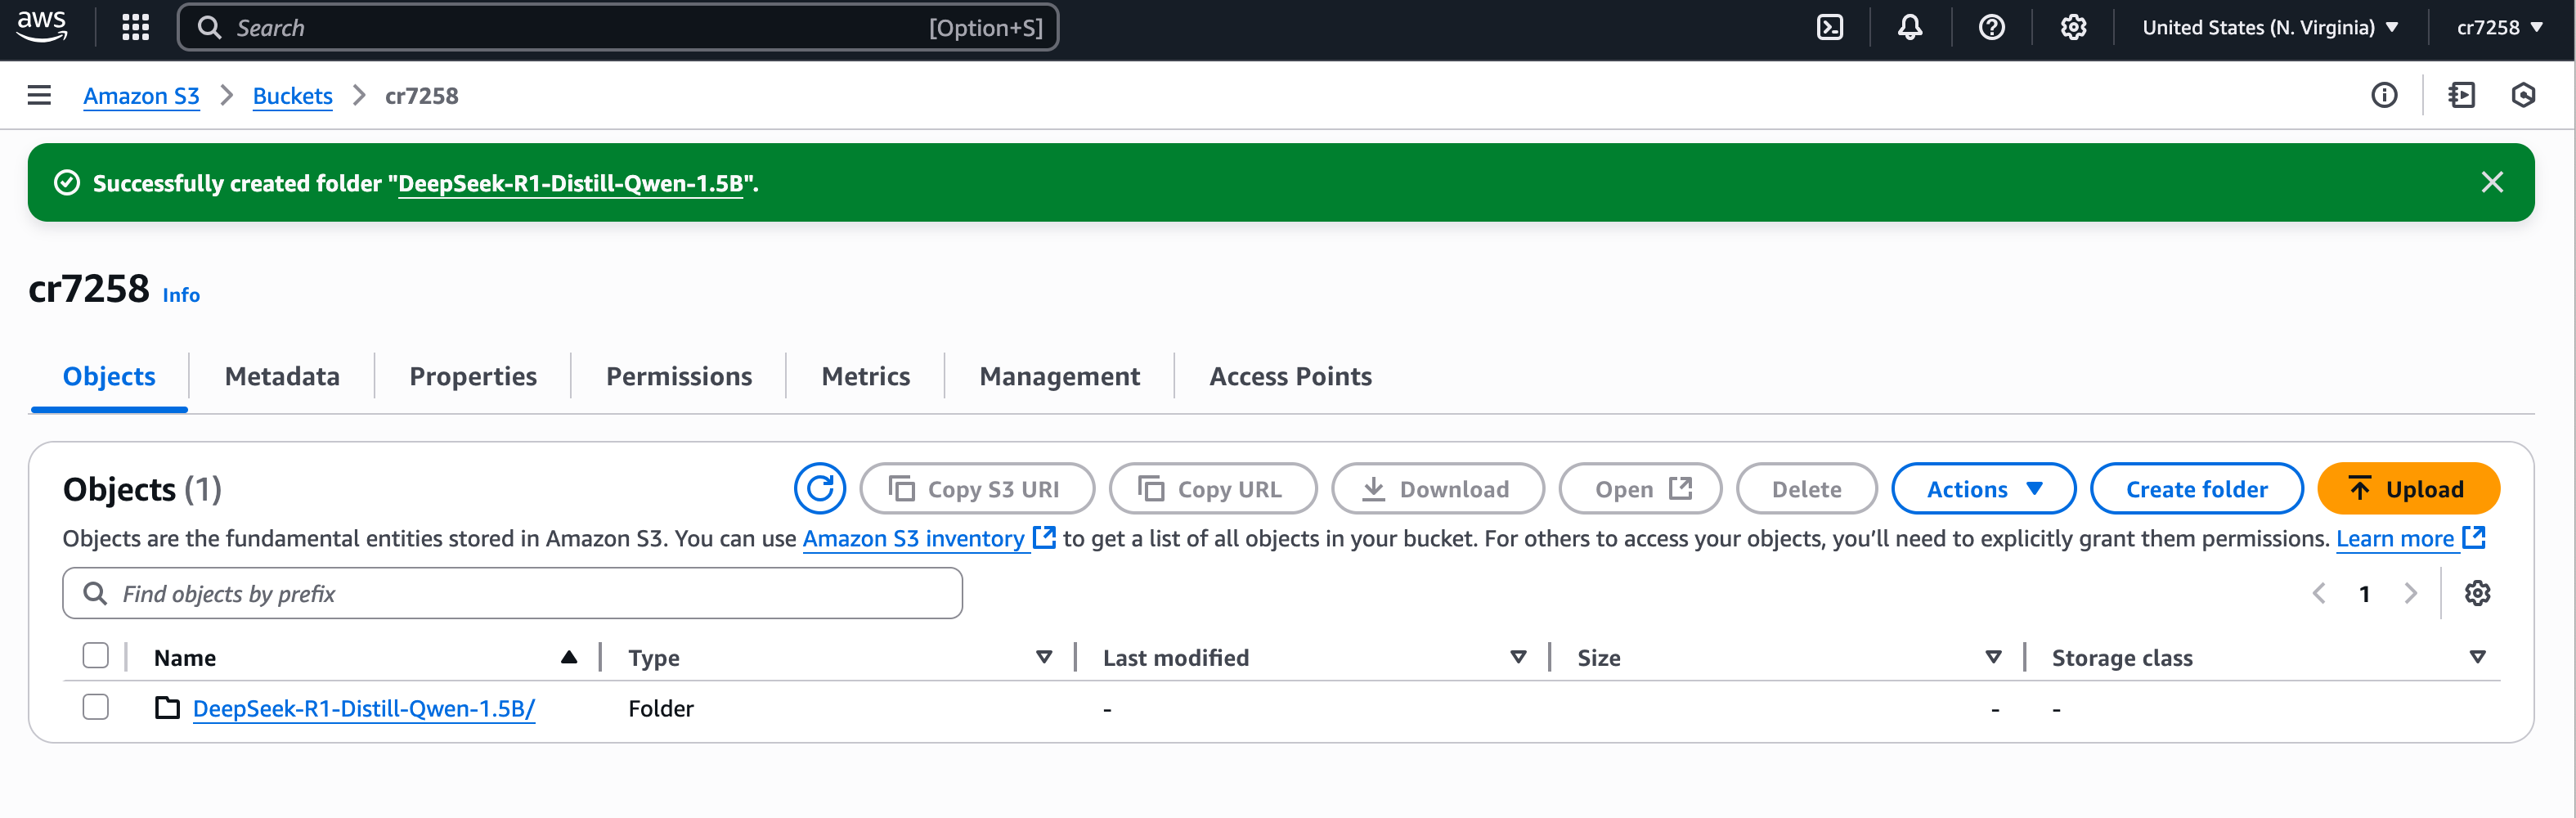The height and width of the screenshot is (818, 2576).
Task: Switch to the Metrics tab
Action: pyautogui.click(x=865, y=376)
